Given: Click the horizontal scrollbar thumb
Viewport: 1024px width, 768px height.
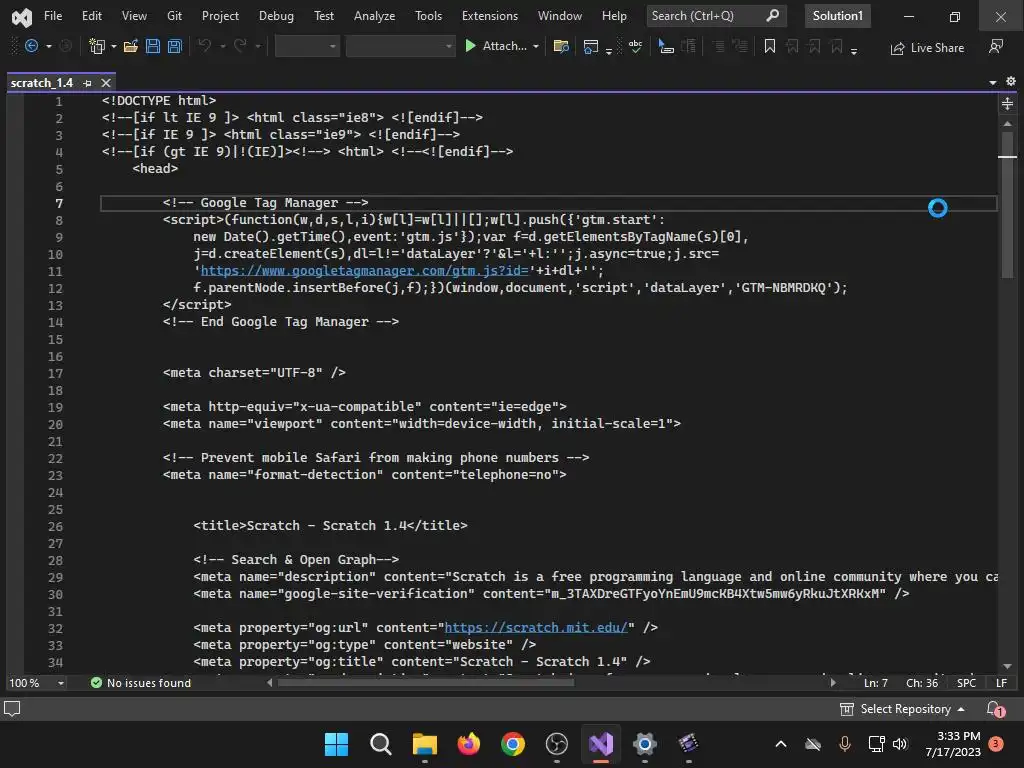Looking at the screenshot, I should 426,682.
